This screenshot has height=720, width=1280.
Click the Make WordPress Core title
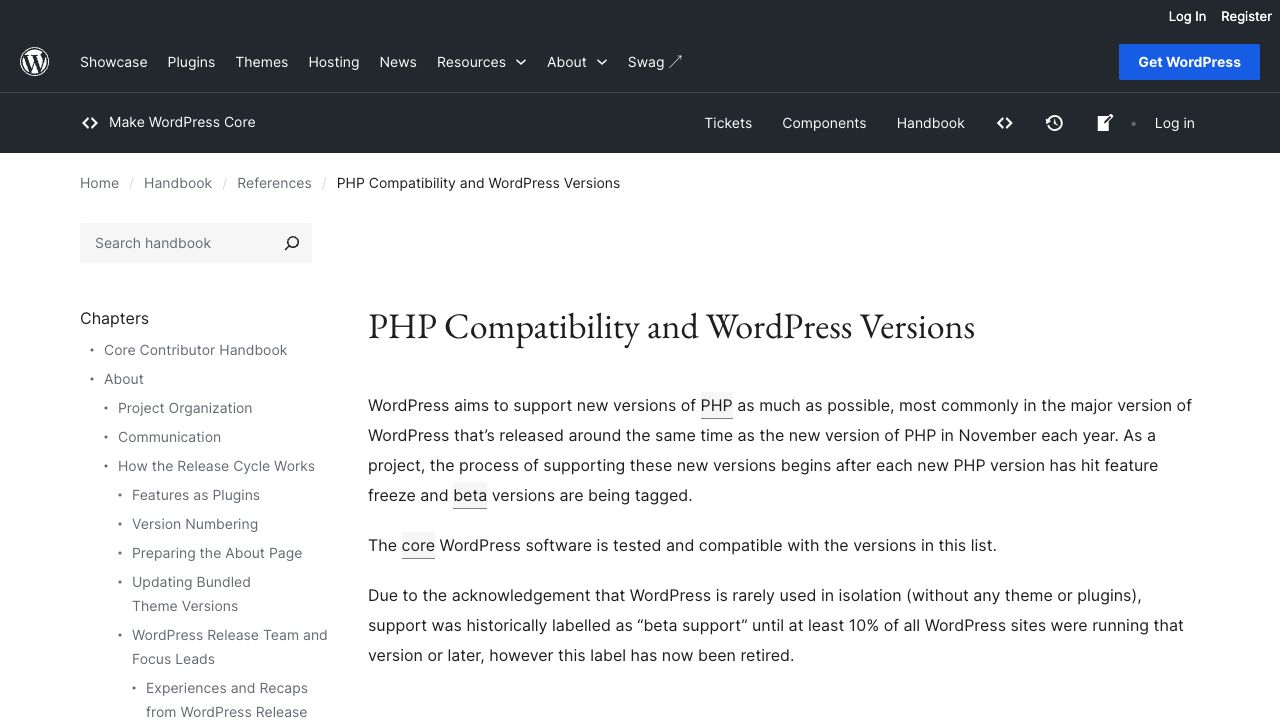pos(182,122)
